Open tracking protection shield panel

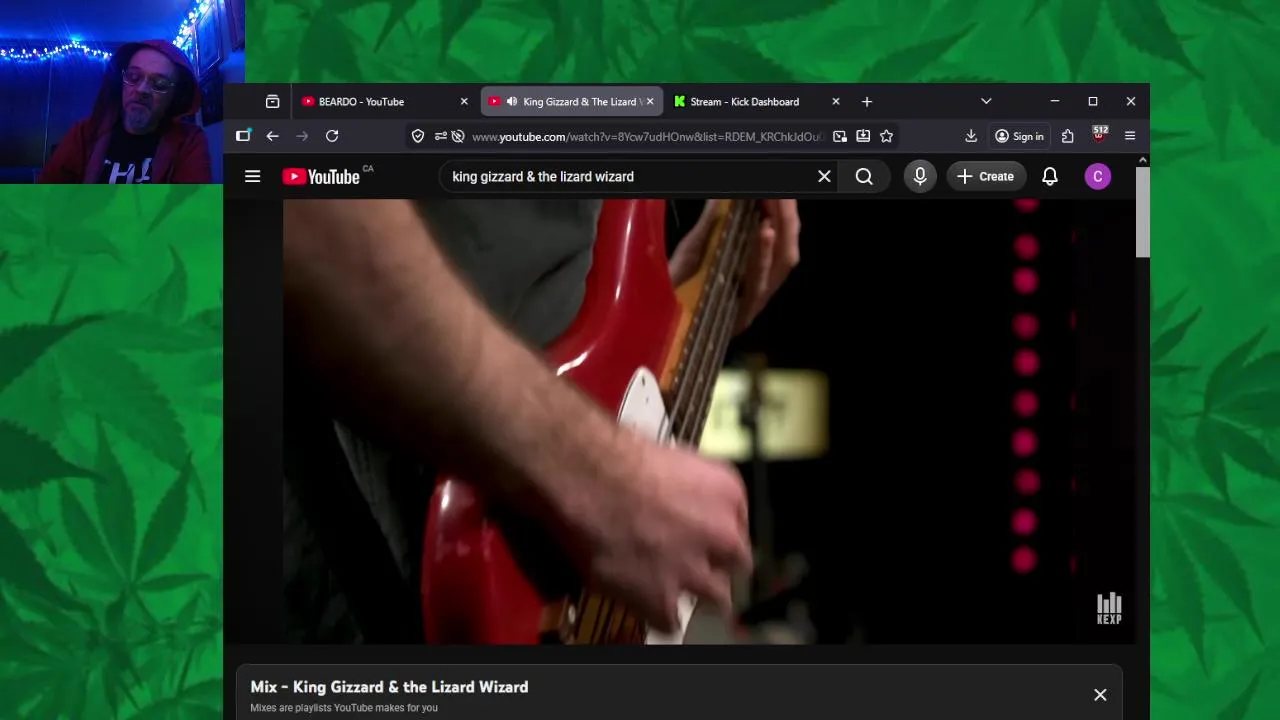click(418, 136)
